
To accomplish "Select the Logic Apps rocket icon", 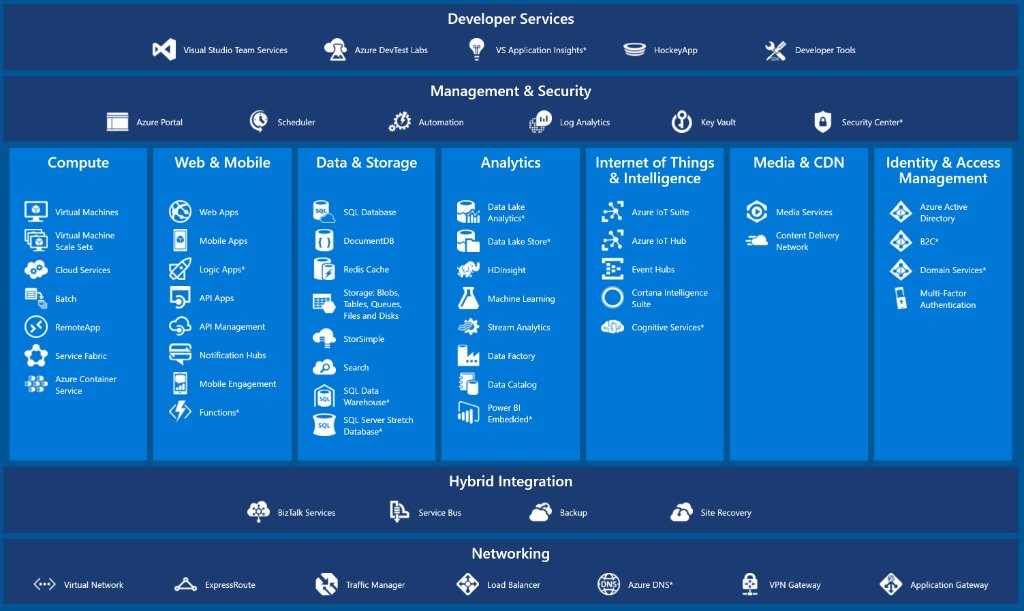I will point(181,268).
